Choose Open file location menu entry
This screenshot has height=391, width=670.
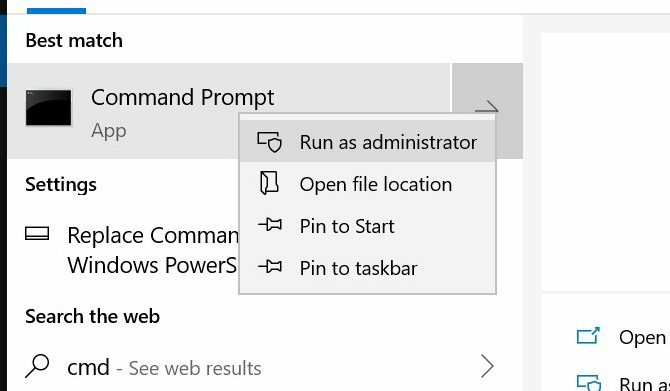click(367, 184)
